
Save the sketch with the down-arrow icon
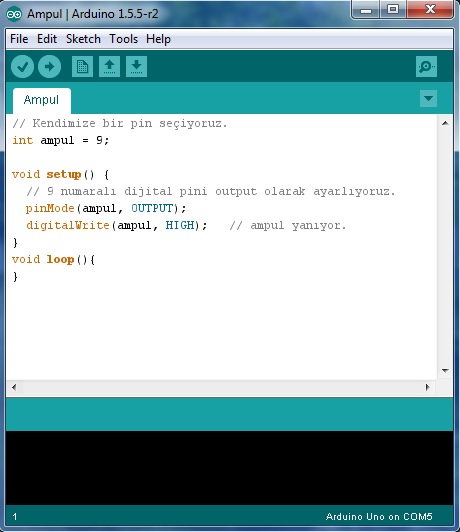coord(136,66)
